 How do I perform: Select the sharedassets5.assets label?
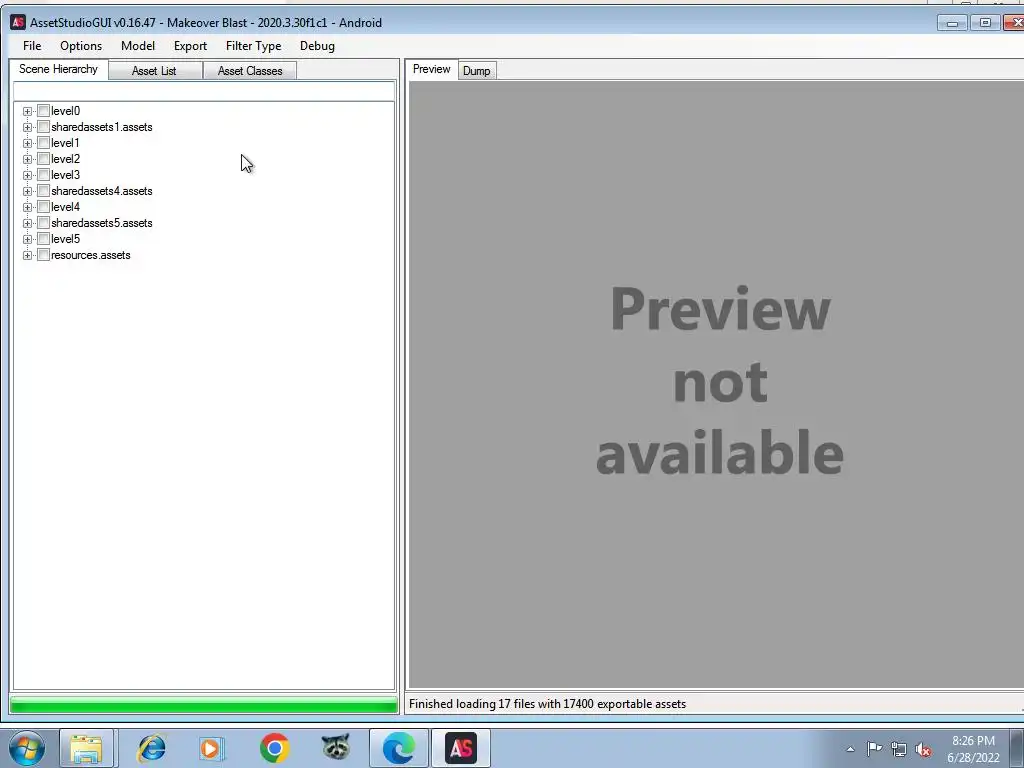click(x=102, y=223)
